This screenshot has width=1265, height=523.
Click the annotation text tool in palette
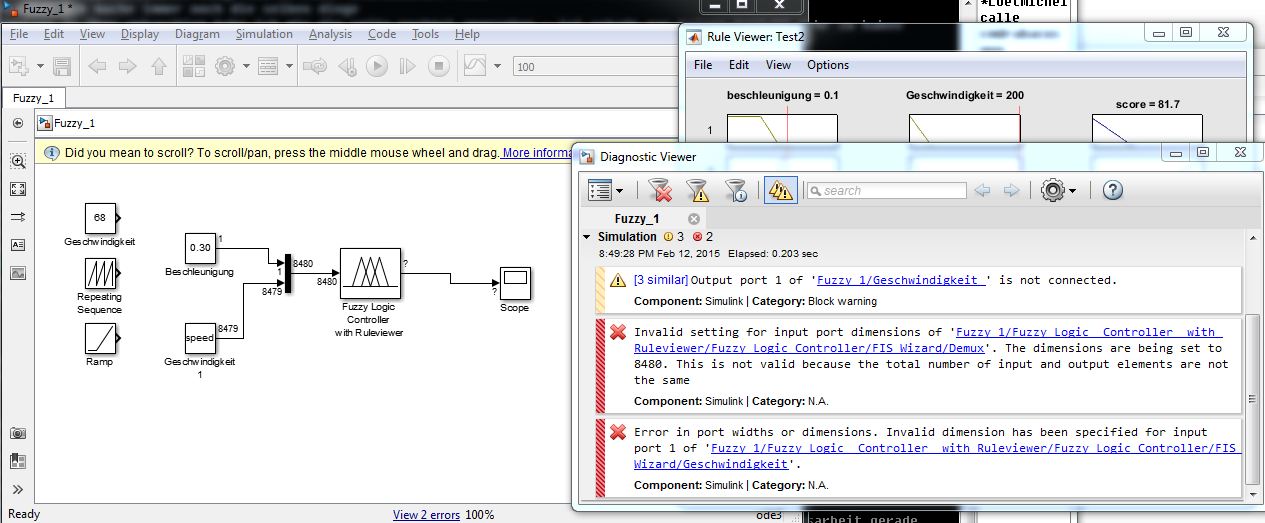[x=18, y=245]
